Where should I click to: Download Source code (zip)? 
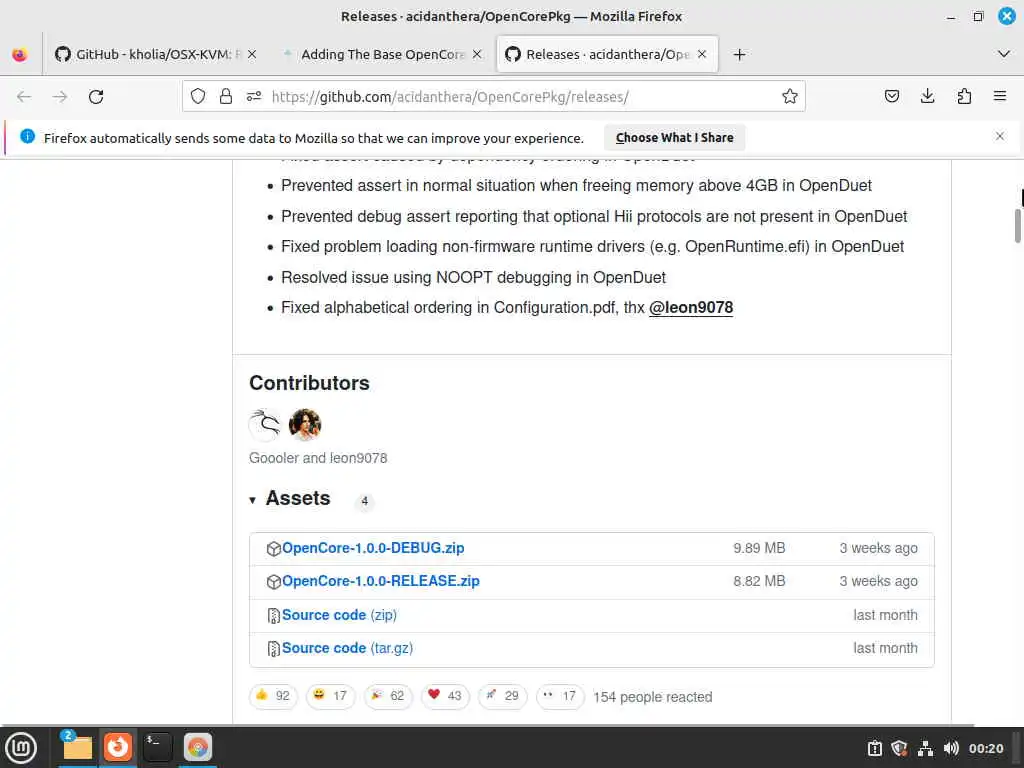pyautogui.click(x=339, y=615)
